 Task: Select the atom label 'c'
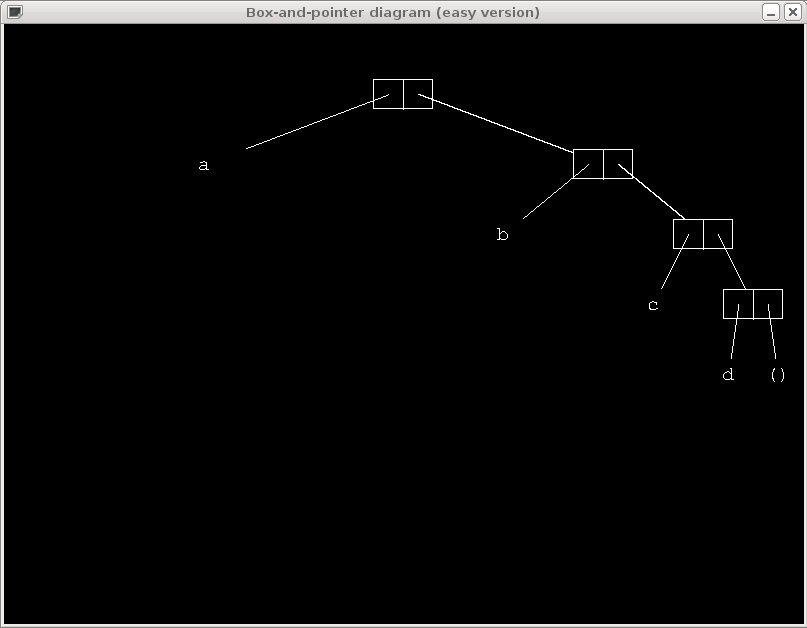coord(653,305)
